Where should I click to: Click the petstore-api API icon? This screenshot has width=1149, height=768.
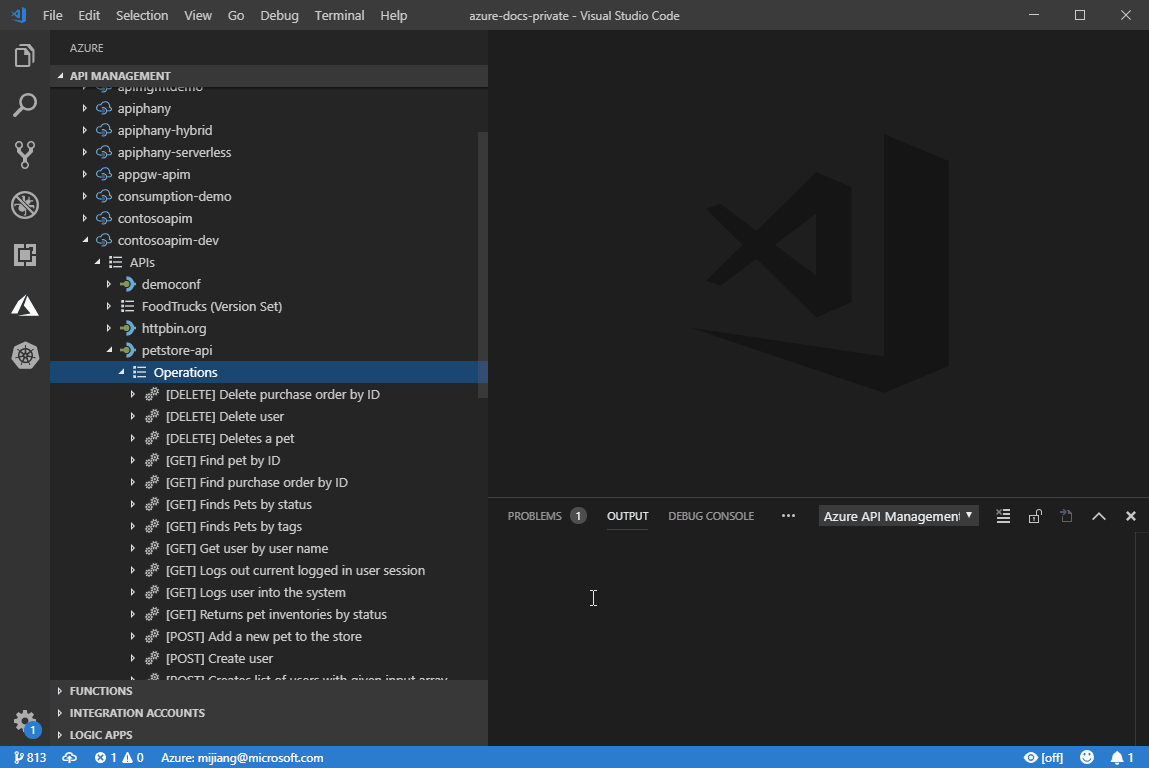pyautogui.click(x=128, y=350)
